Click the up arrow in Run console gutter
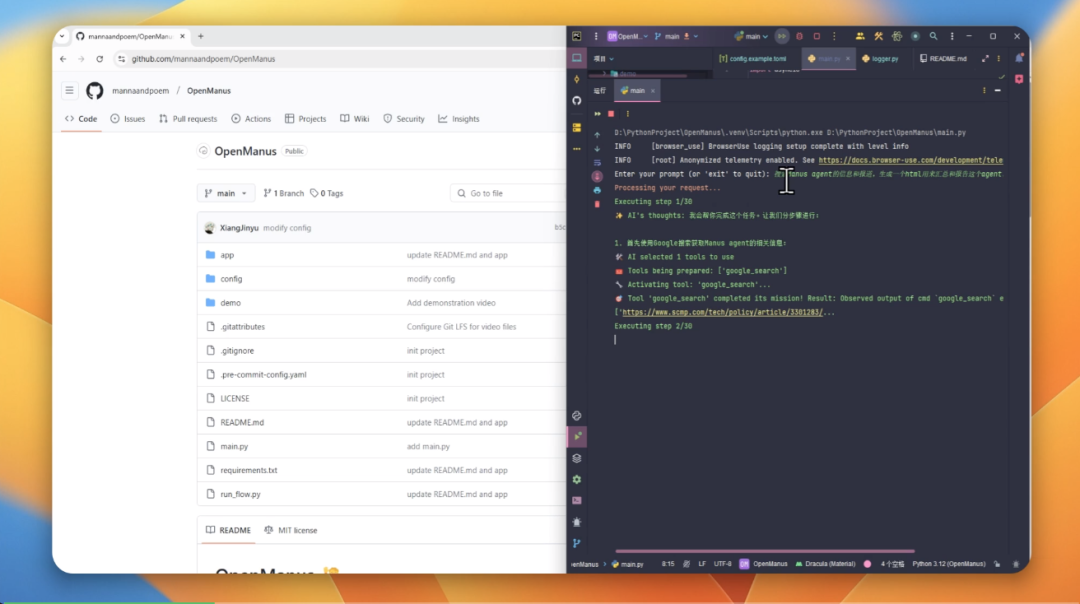 (x=598, y=135)
